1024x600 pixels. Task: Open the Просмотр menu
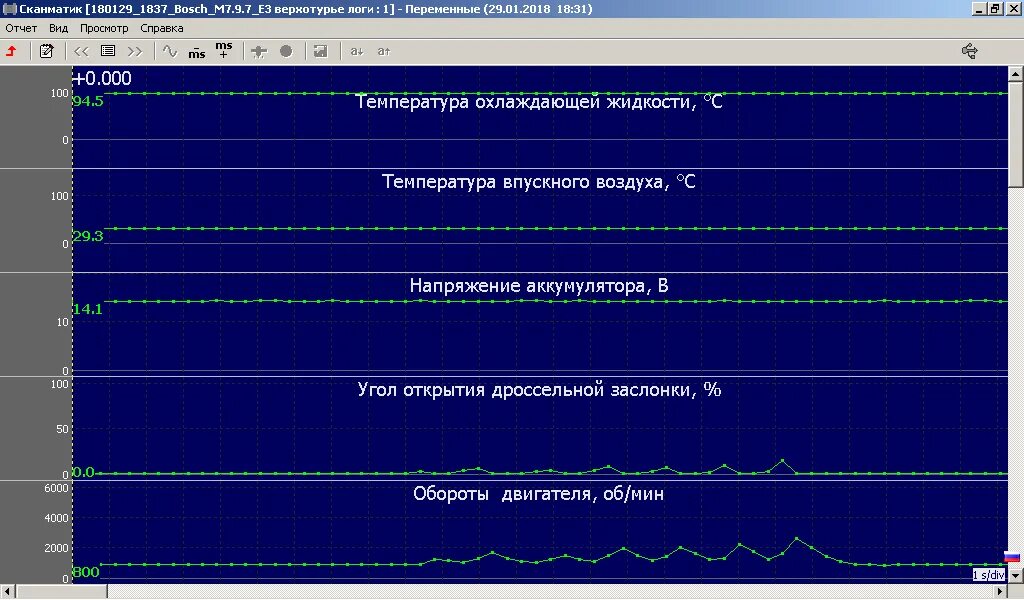105,28
